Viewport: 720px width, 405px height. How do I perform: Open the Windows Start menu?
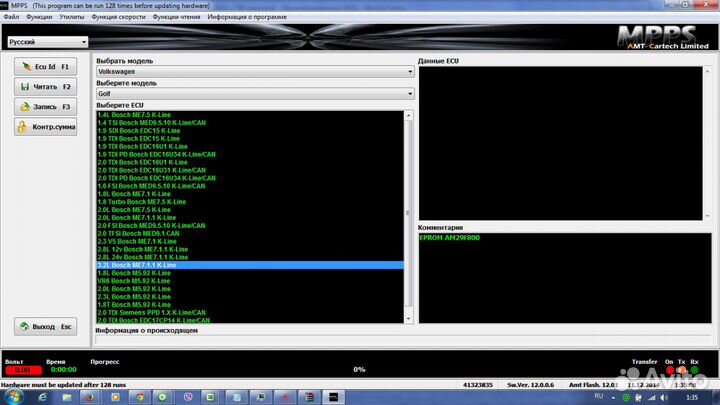14,397
